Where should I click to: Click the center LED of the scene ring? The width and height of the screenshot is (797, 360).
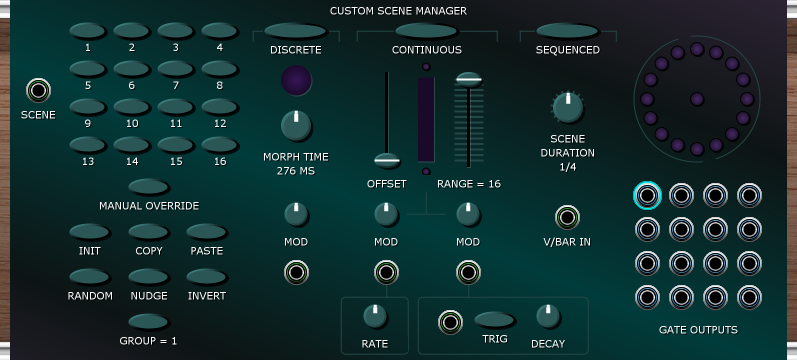(x=697, y=99)
